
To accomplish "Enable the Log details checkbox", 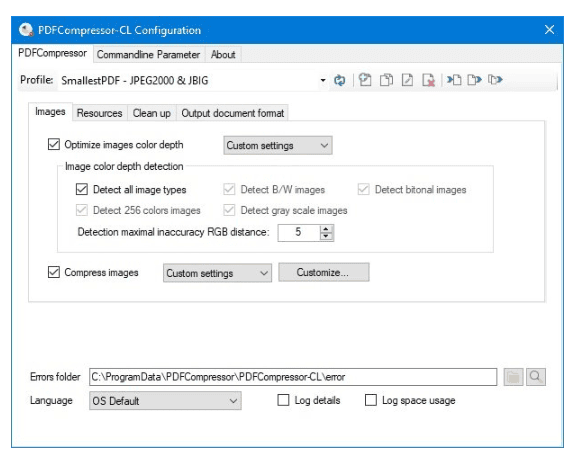I will click(283, 400).
